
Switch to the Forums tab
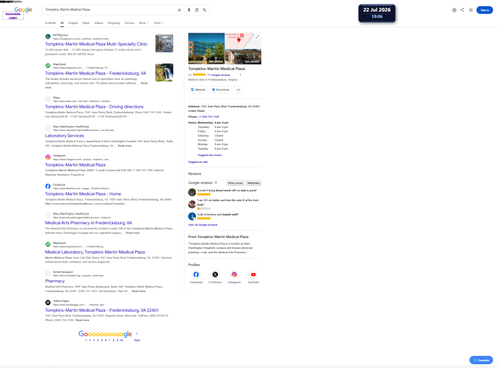coord(129,23)
